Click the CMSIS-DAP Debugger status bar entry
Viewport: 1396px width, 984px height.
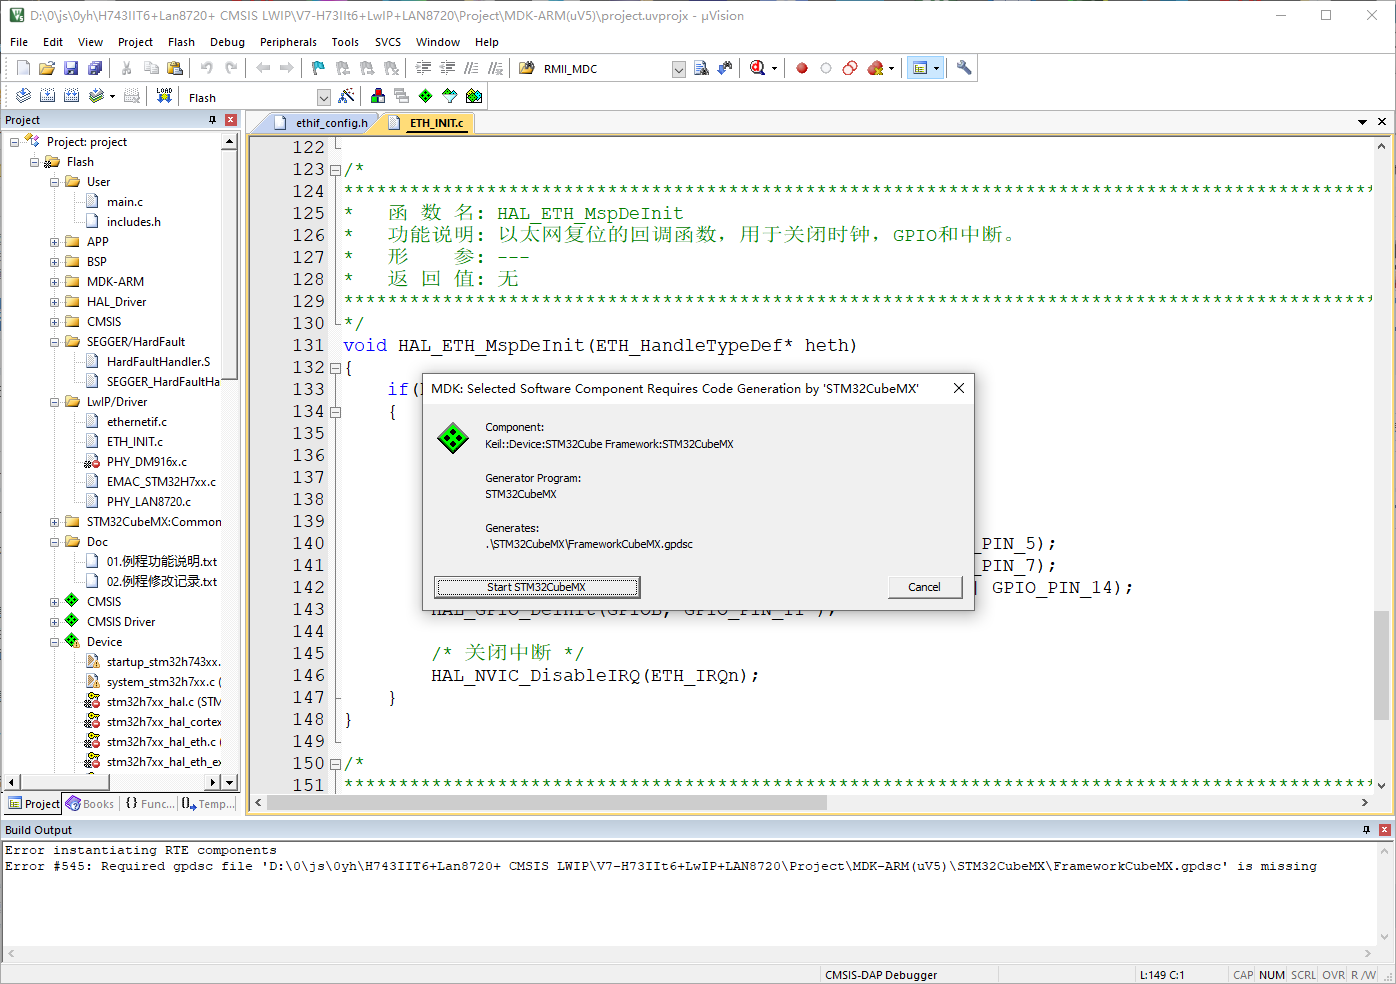[x=881, y=975]
